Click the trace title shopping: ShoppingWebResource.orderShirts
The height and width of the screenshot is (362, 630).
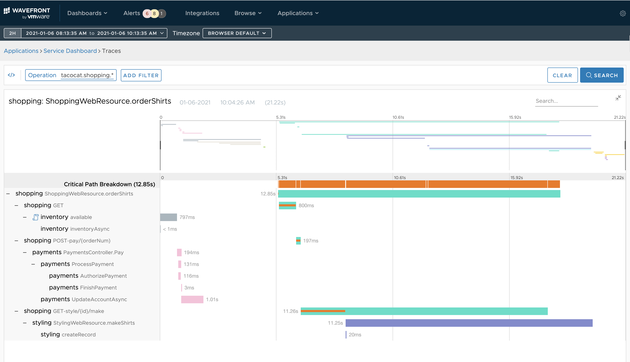click(90, 101)
